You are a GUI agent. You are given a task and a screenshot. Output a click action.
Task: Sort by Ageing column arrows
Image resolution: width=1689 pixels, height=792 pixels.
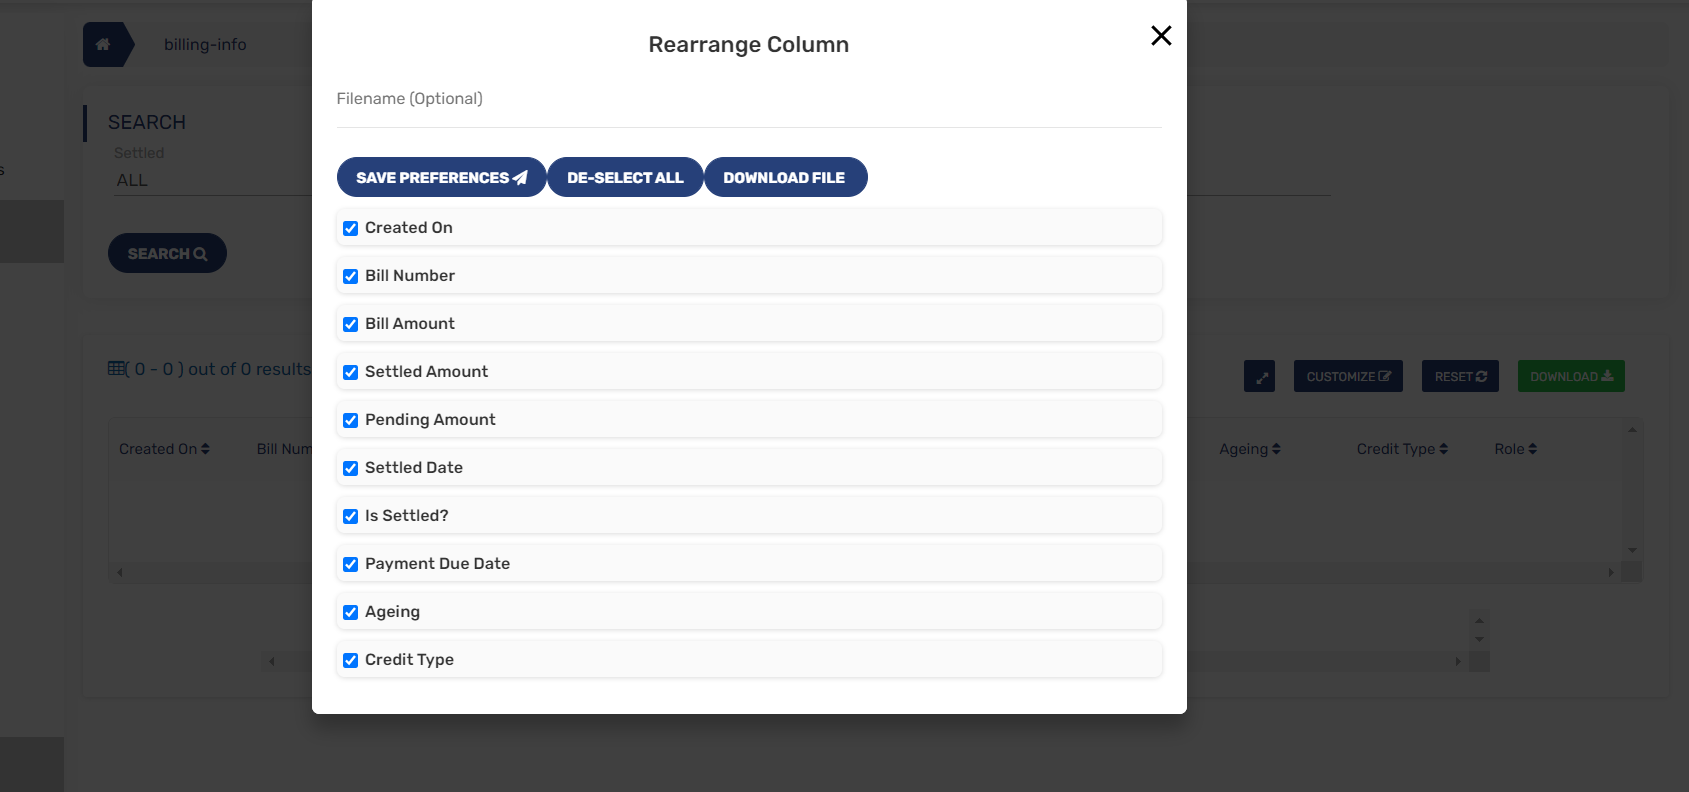click(1276, 449)
